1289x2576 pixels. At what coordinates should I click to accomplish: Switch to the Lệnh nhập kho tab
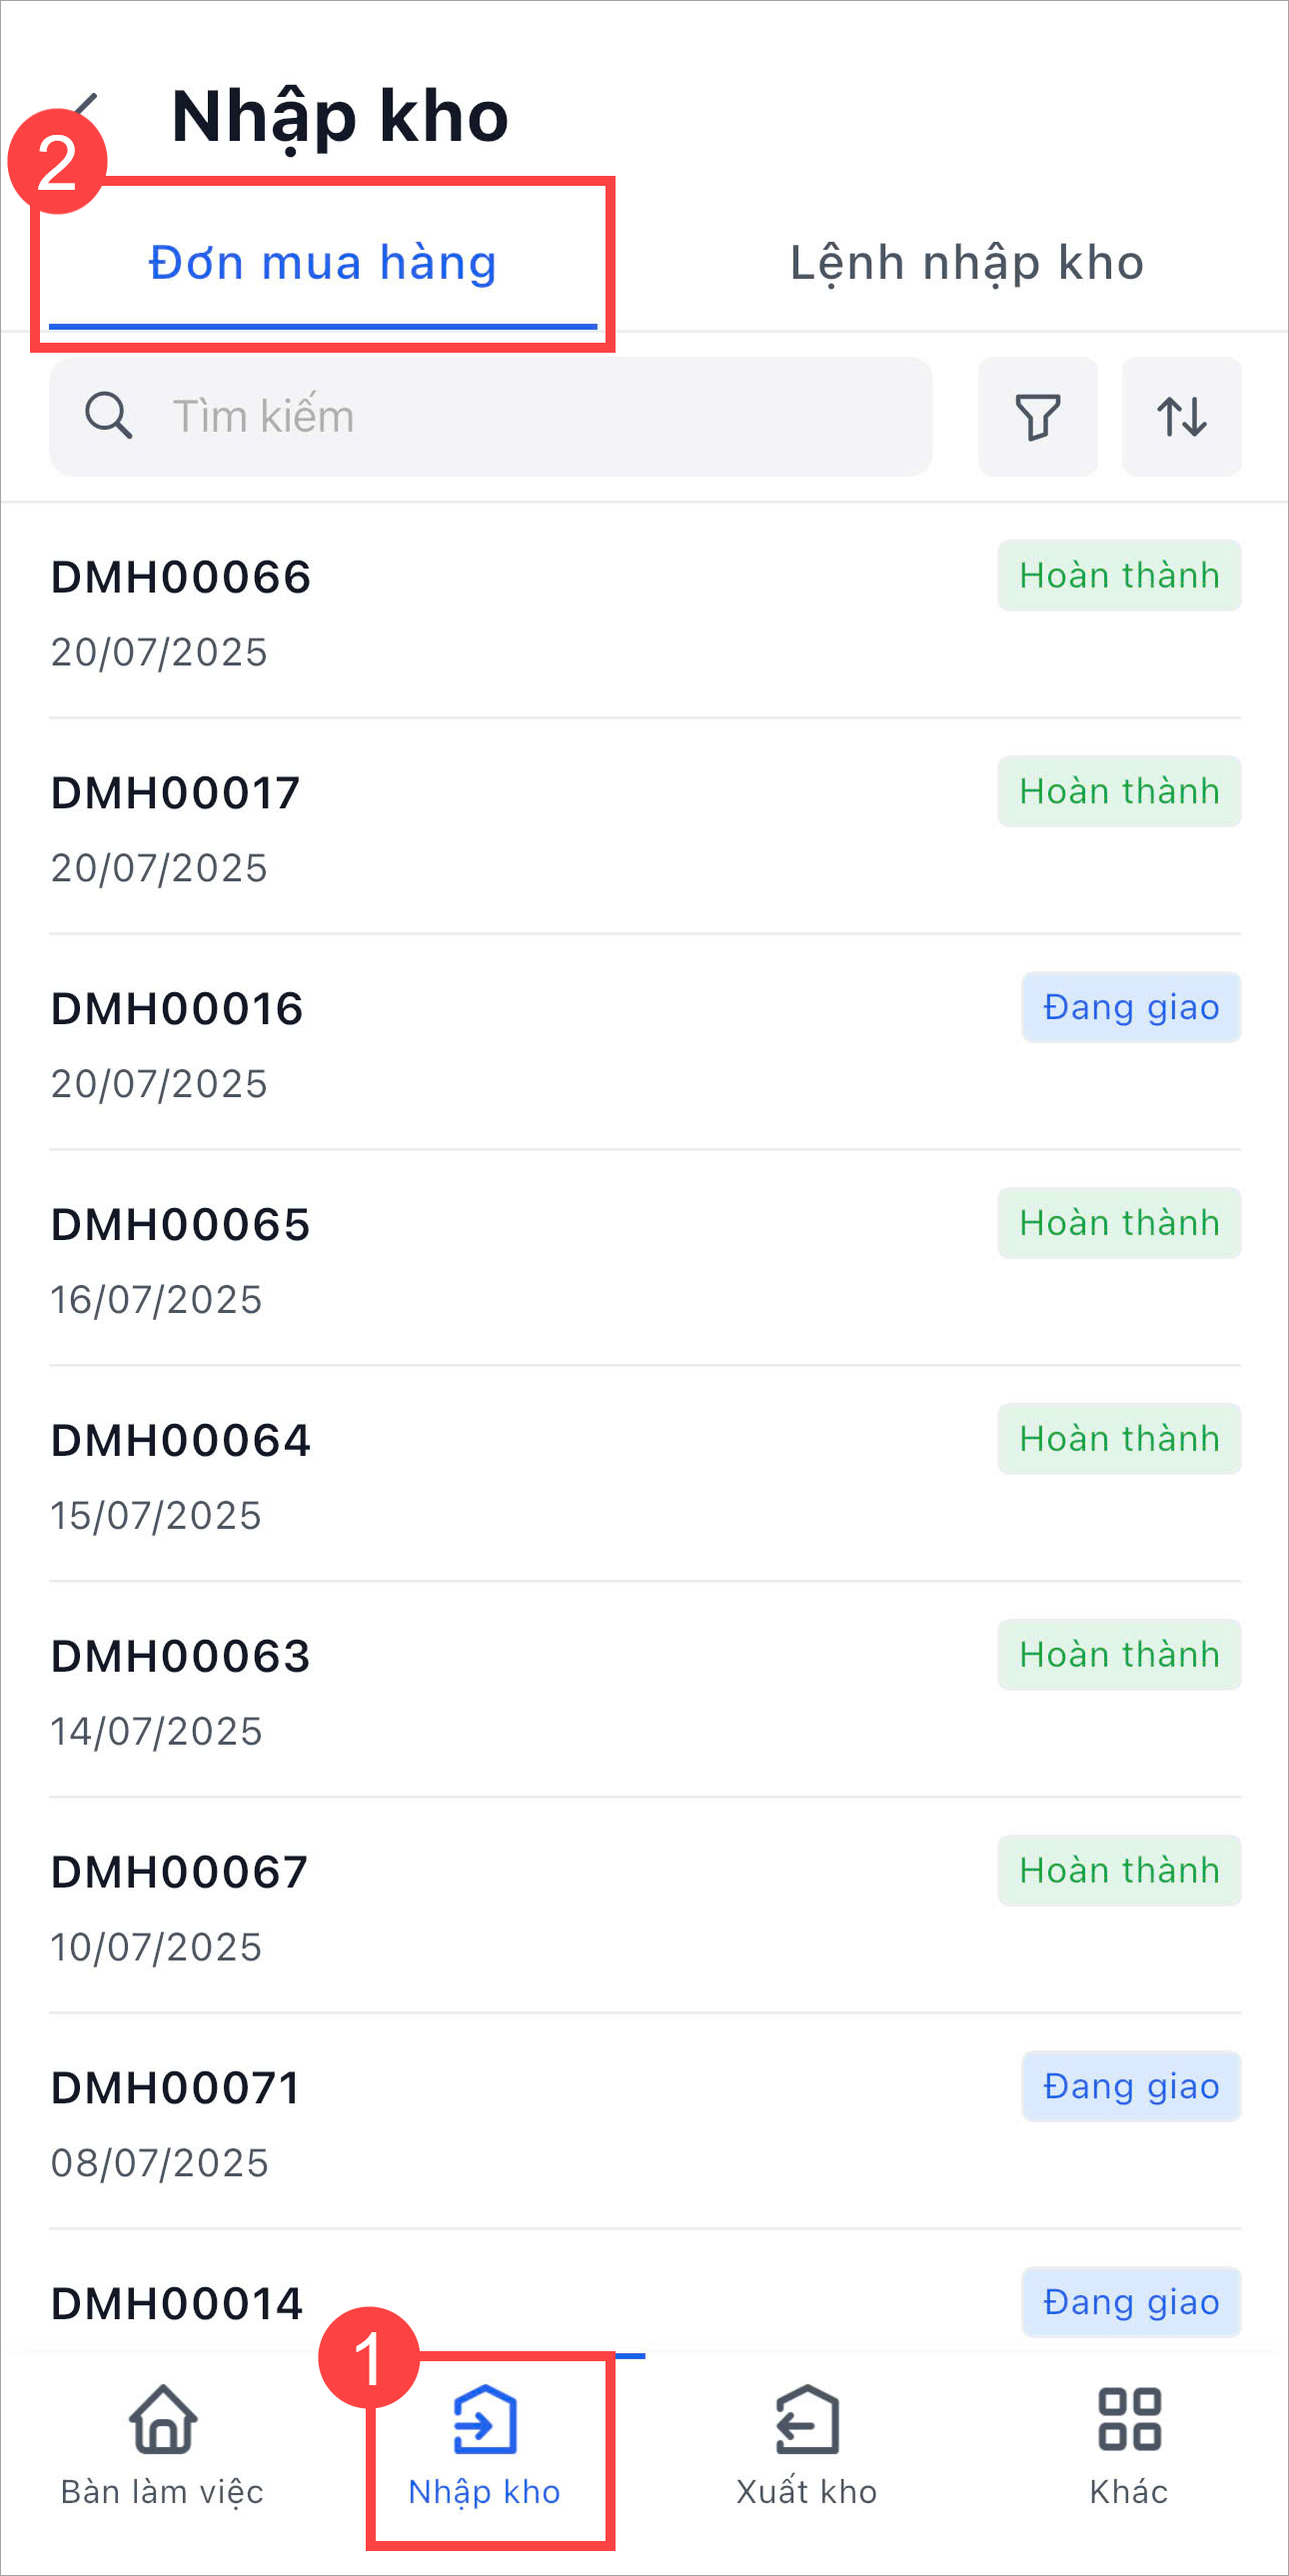pos(966,264)
